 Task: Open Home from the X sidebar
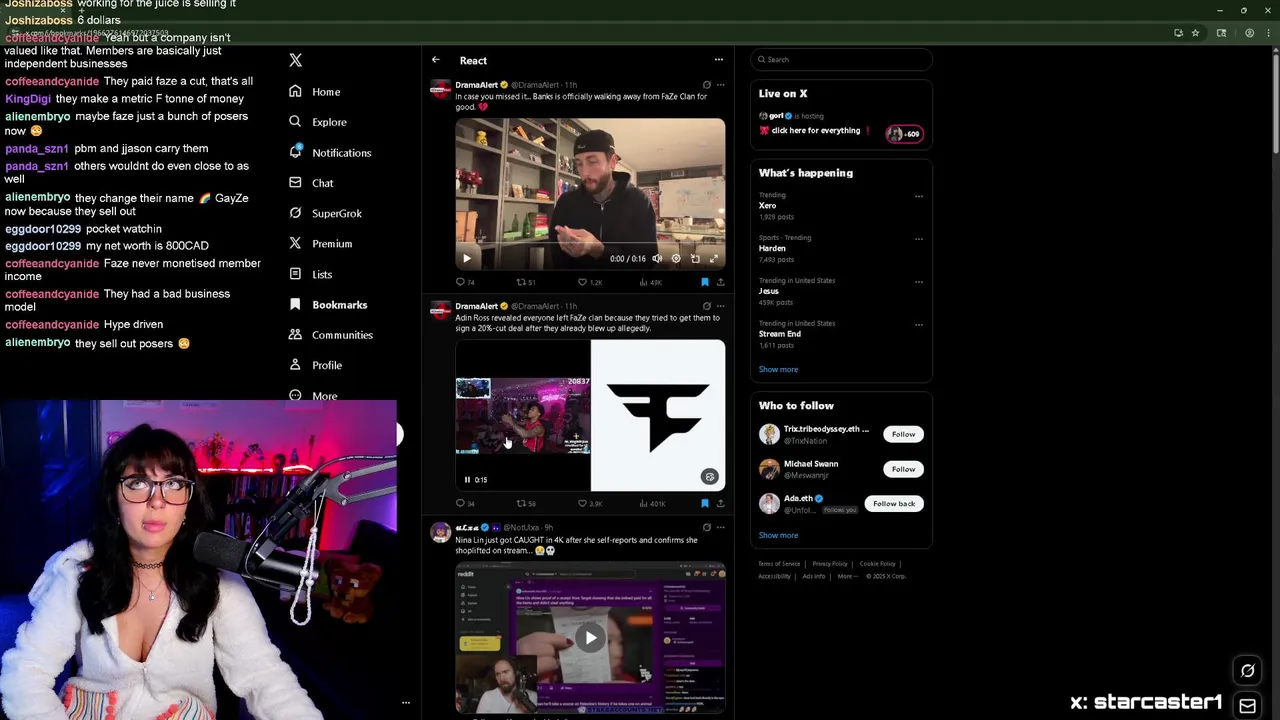(326, 92)
